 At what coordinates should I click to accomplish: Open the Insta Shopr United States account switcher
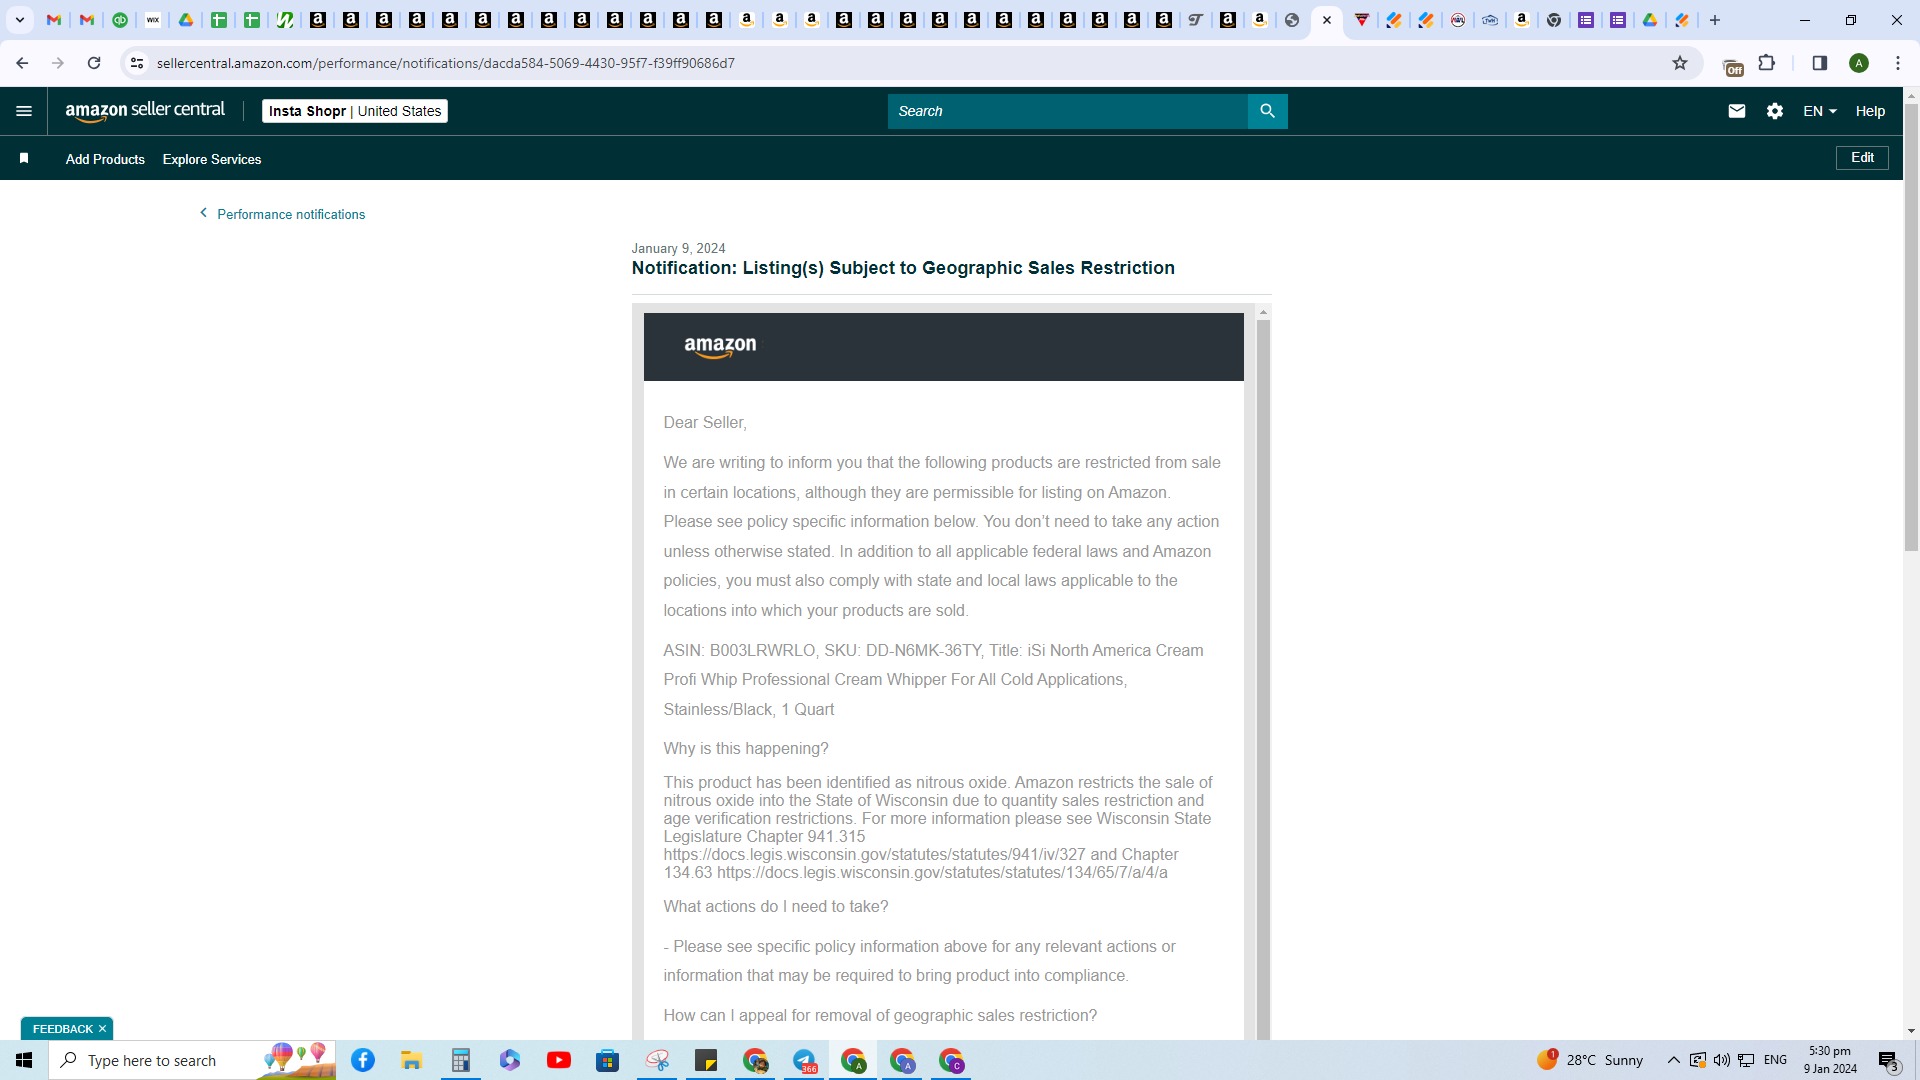[x=355, y=111]
